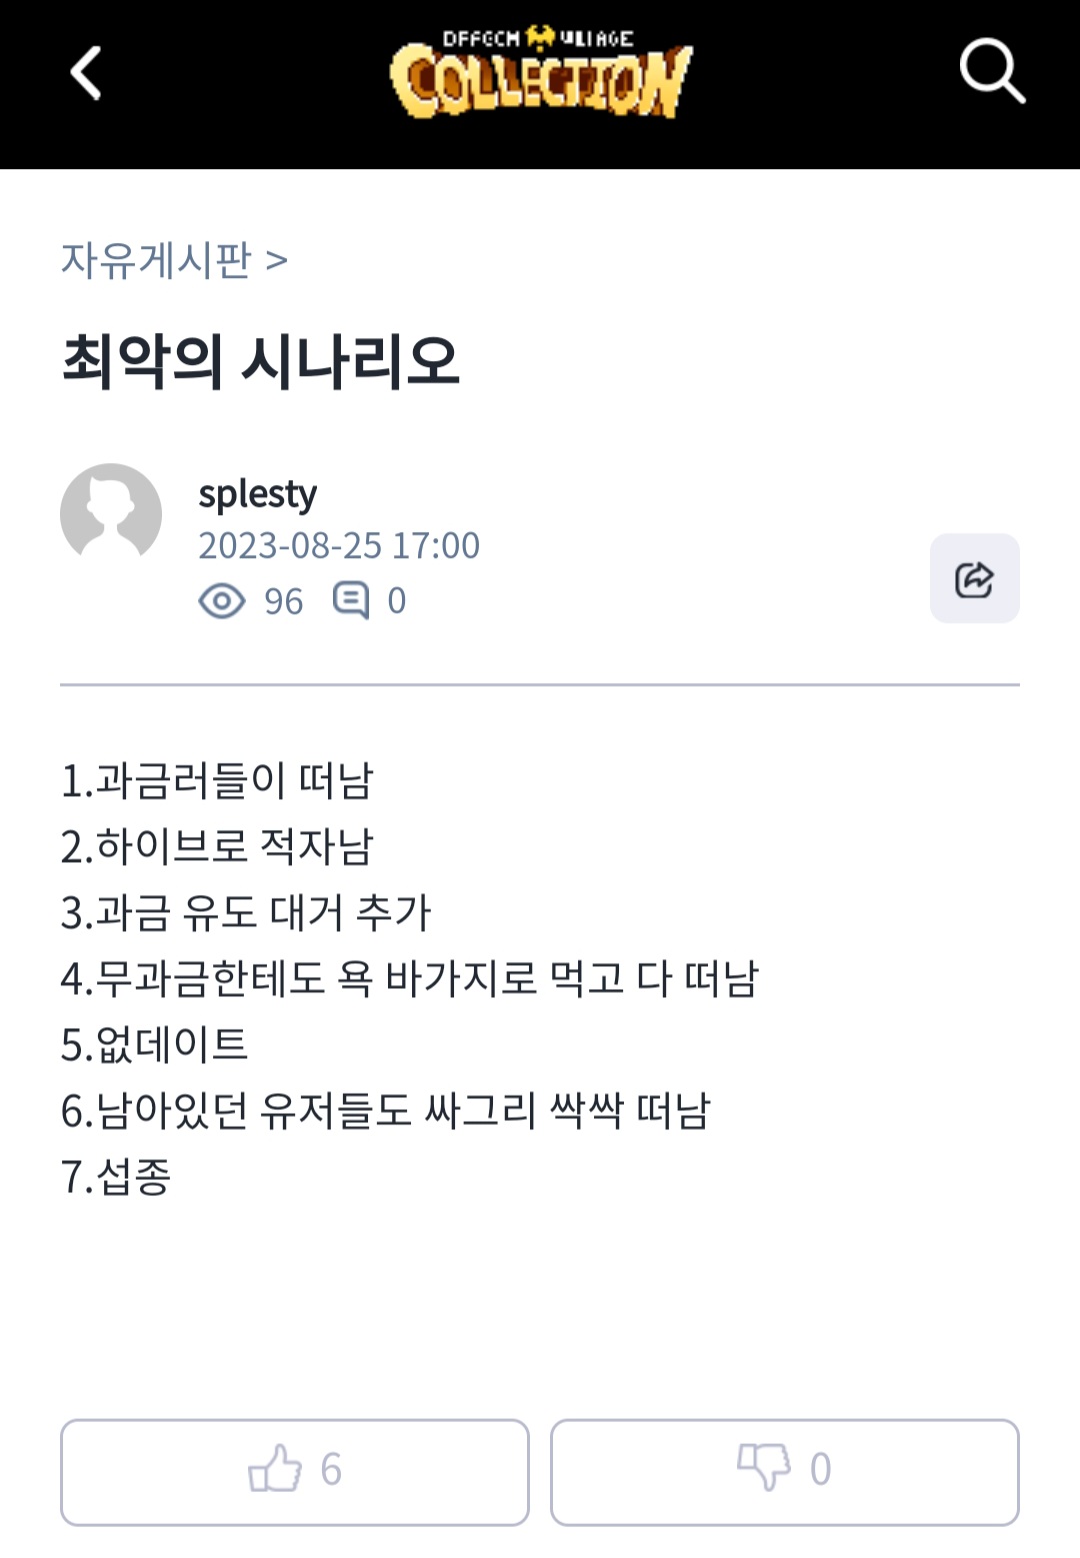Open the 자유게시판 board breadcrumb
The width and height of the screenshot is (1080, 1558).
[156, 260]
